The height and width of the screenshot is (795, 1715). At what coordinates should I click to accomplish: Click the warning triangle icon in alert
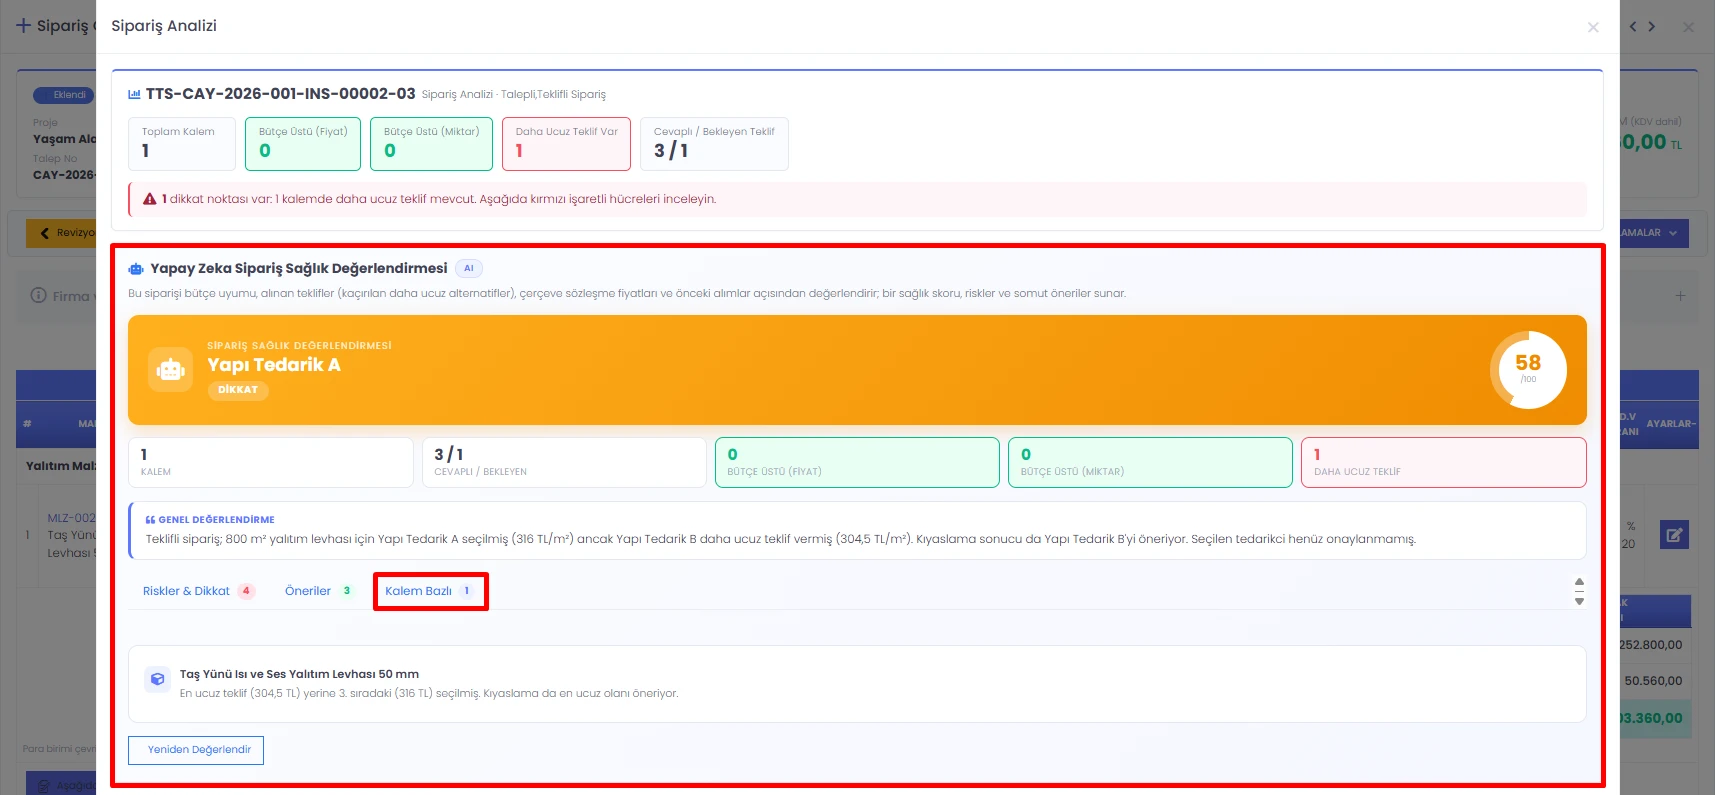point(150,199)
